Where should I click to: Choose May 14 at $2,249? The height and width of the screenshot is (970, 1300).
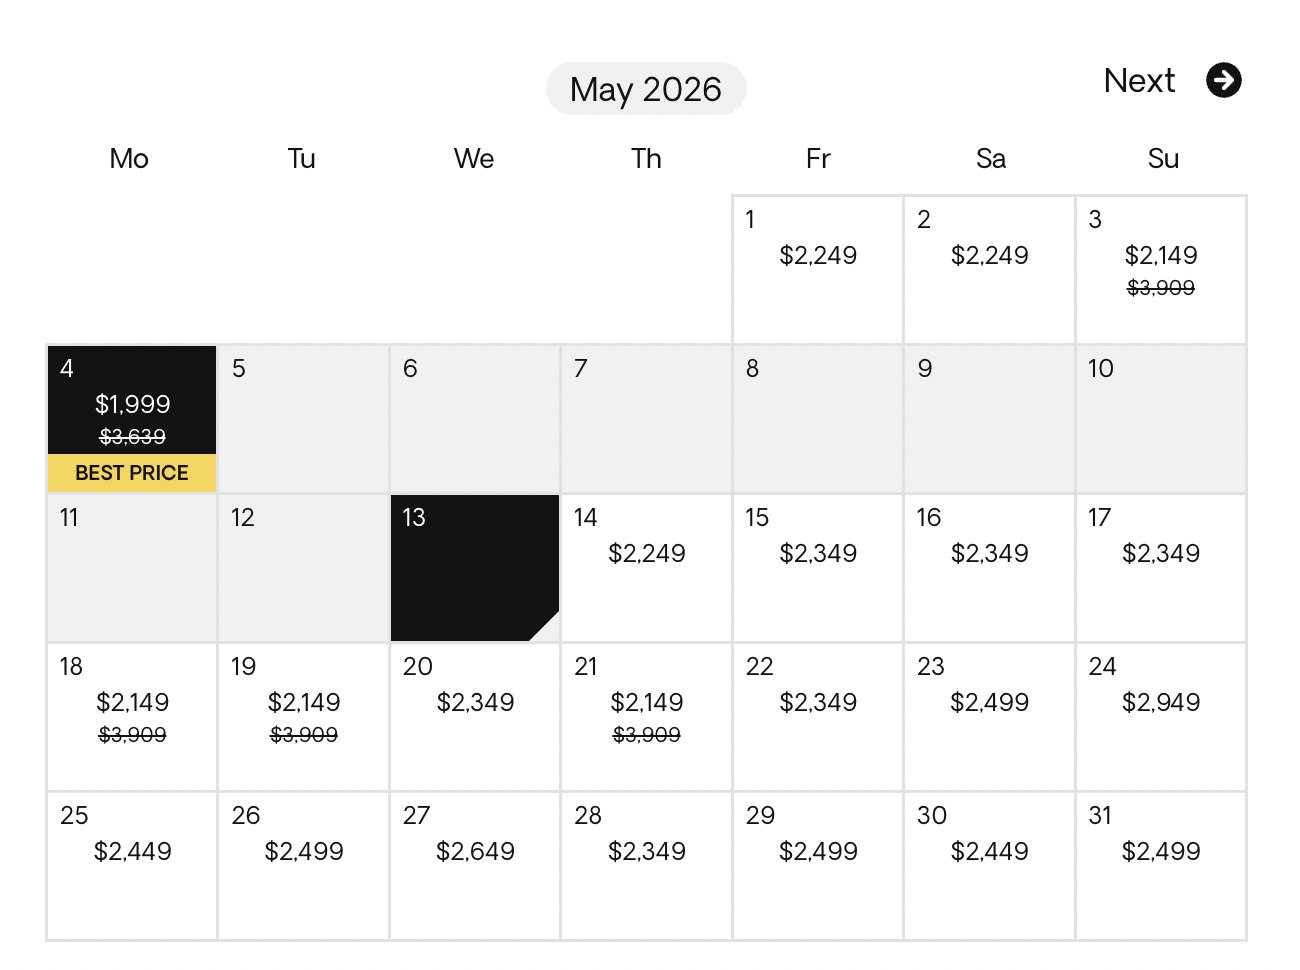pos(646,568)
